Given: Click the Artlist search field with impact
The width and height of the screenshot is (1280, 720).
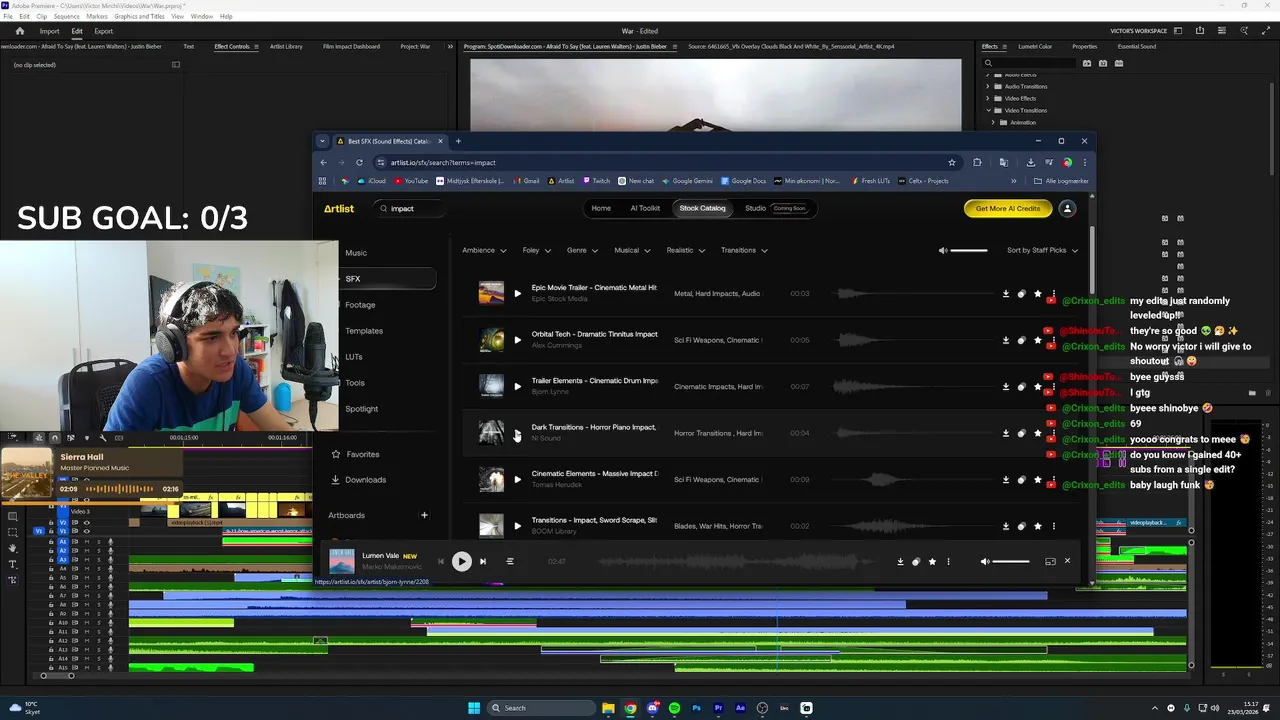Looking at the screenshot, I should click(410, 208).
